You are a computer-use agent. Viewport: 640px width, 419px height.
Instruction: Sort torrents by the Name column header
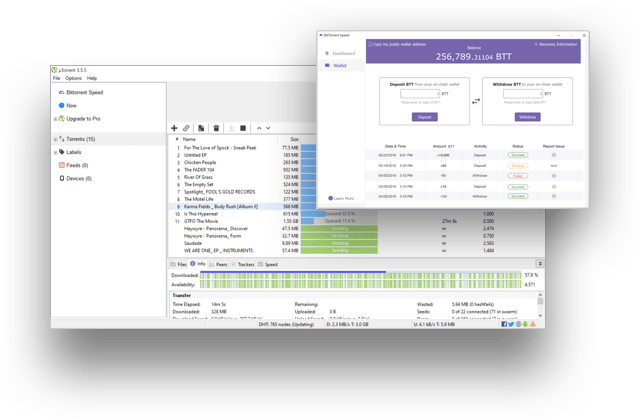point(189,139)
